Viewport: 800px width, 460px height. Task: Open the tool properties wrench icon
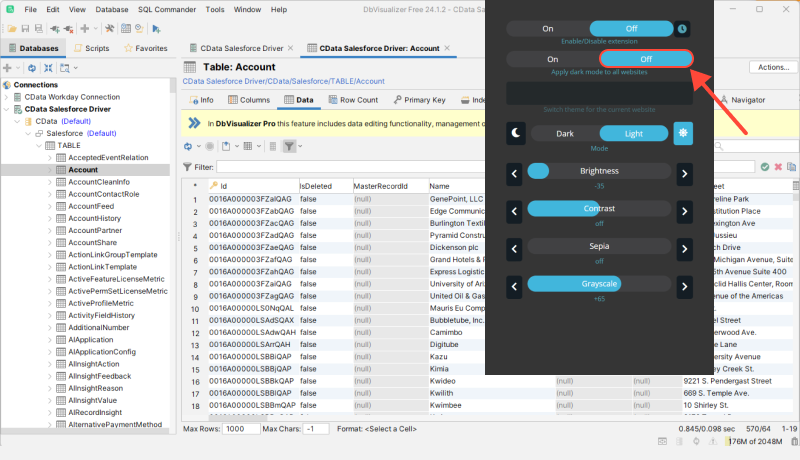109,29
